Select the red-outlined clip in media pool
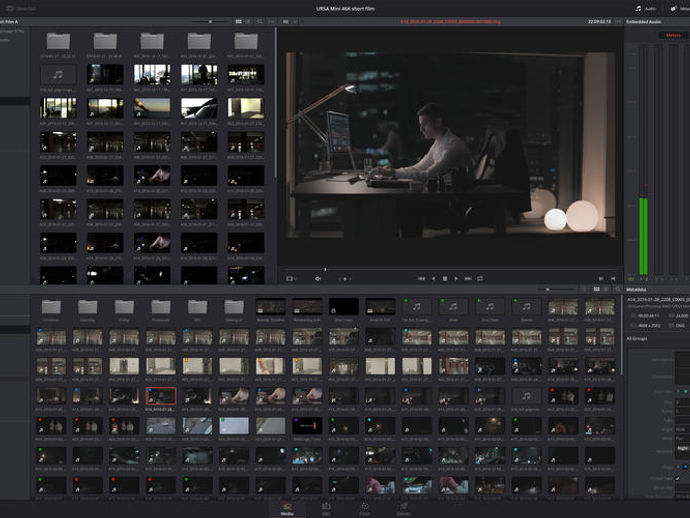This screenshot has height=518, width=690. click(x=161, y=396)
